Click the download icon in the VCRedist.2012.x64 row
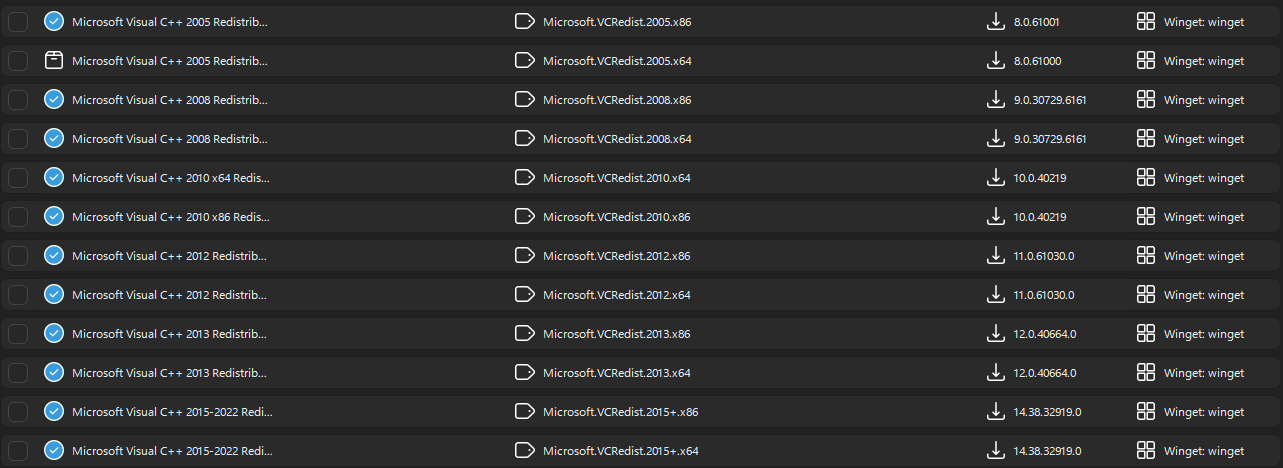The width and height of the screenshot is (1283, 468). (995, 295)
